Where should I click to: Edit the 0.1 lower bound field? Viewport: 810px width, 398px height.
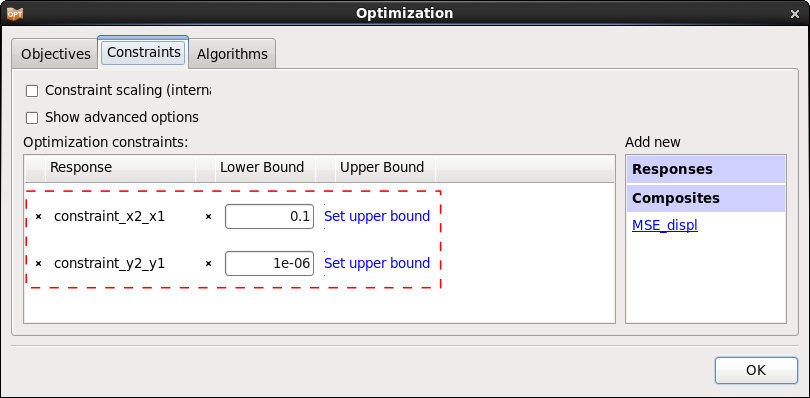coord(269,217)
